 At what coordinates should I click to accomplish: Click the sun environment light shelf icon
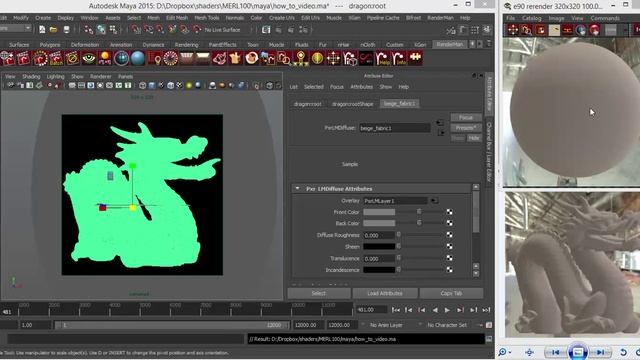(105, 58)
